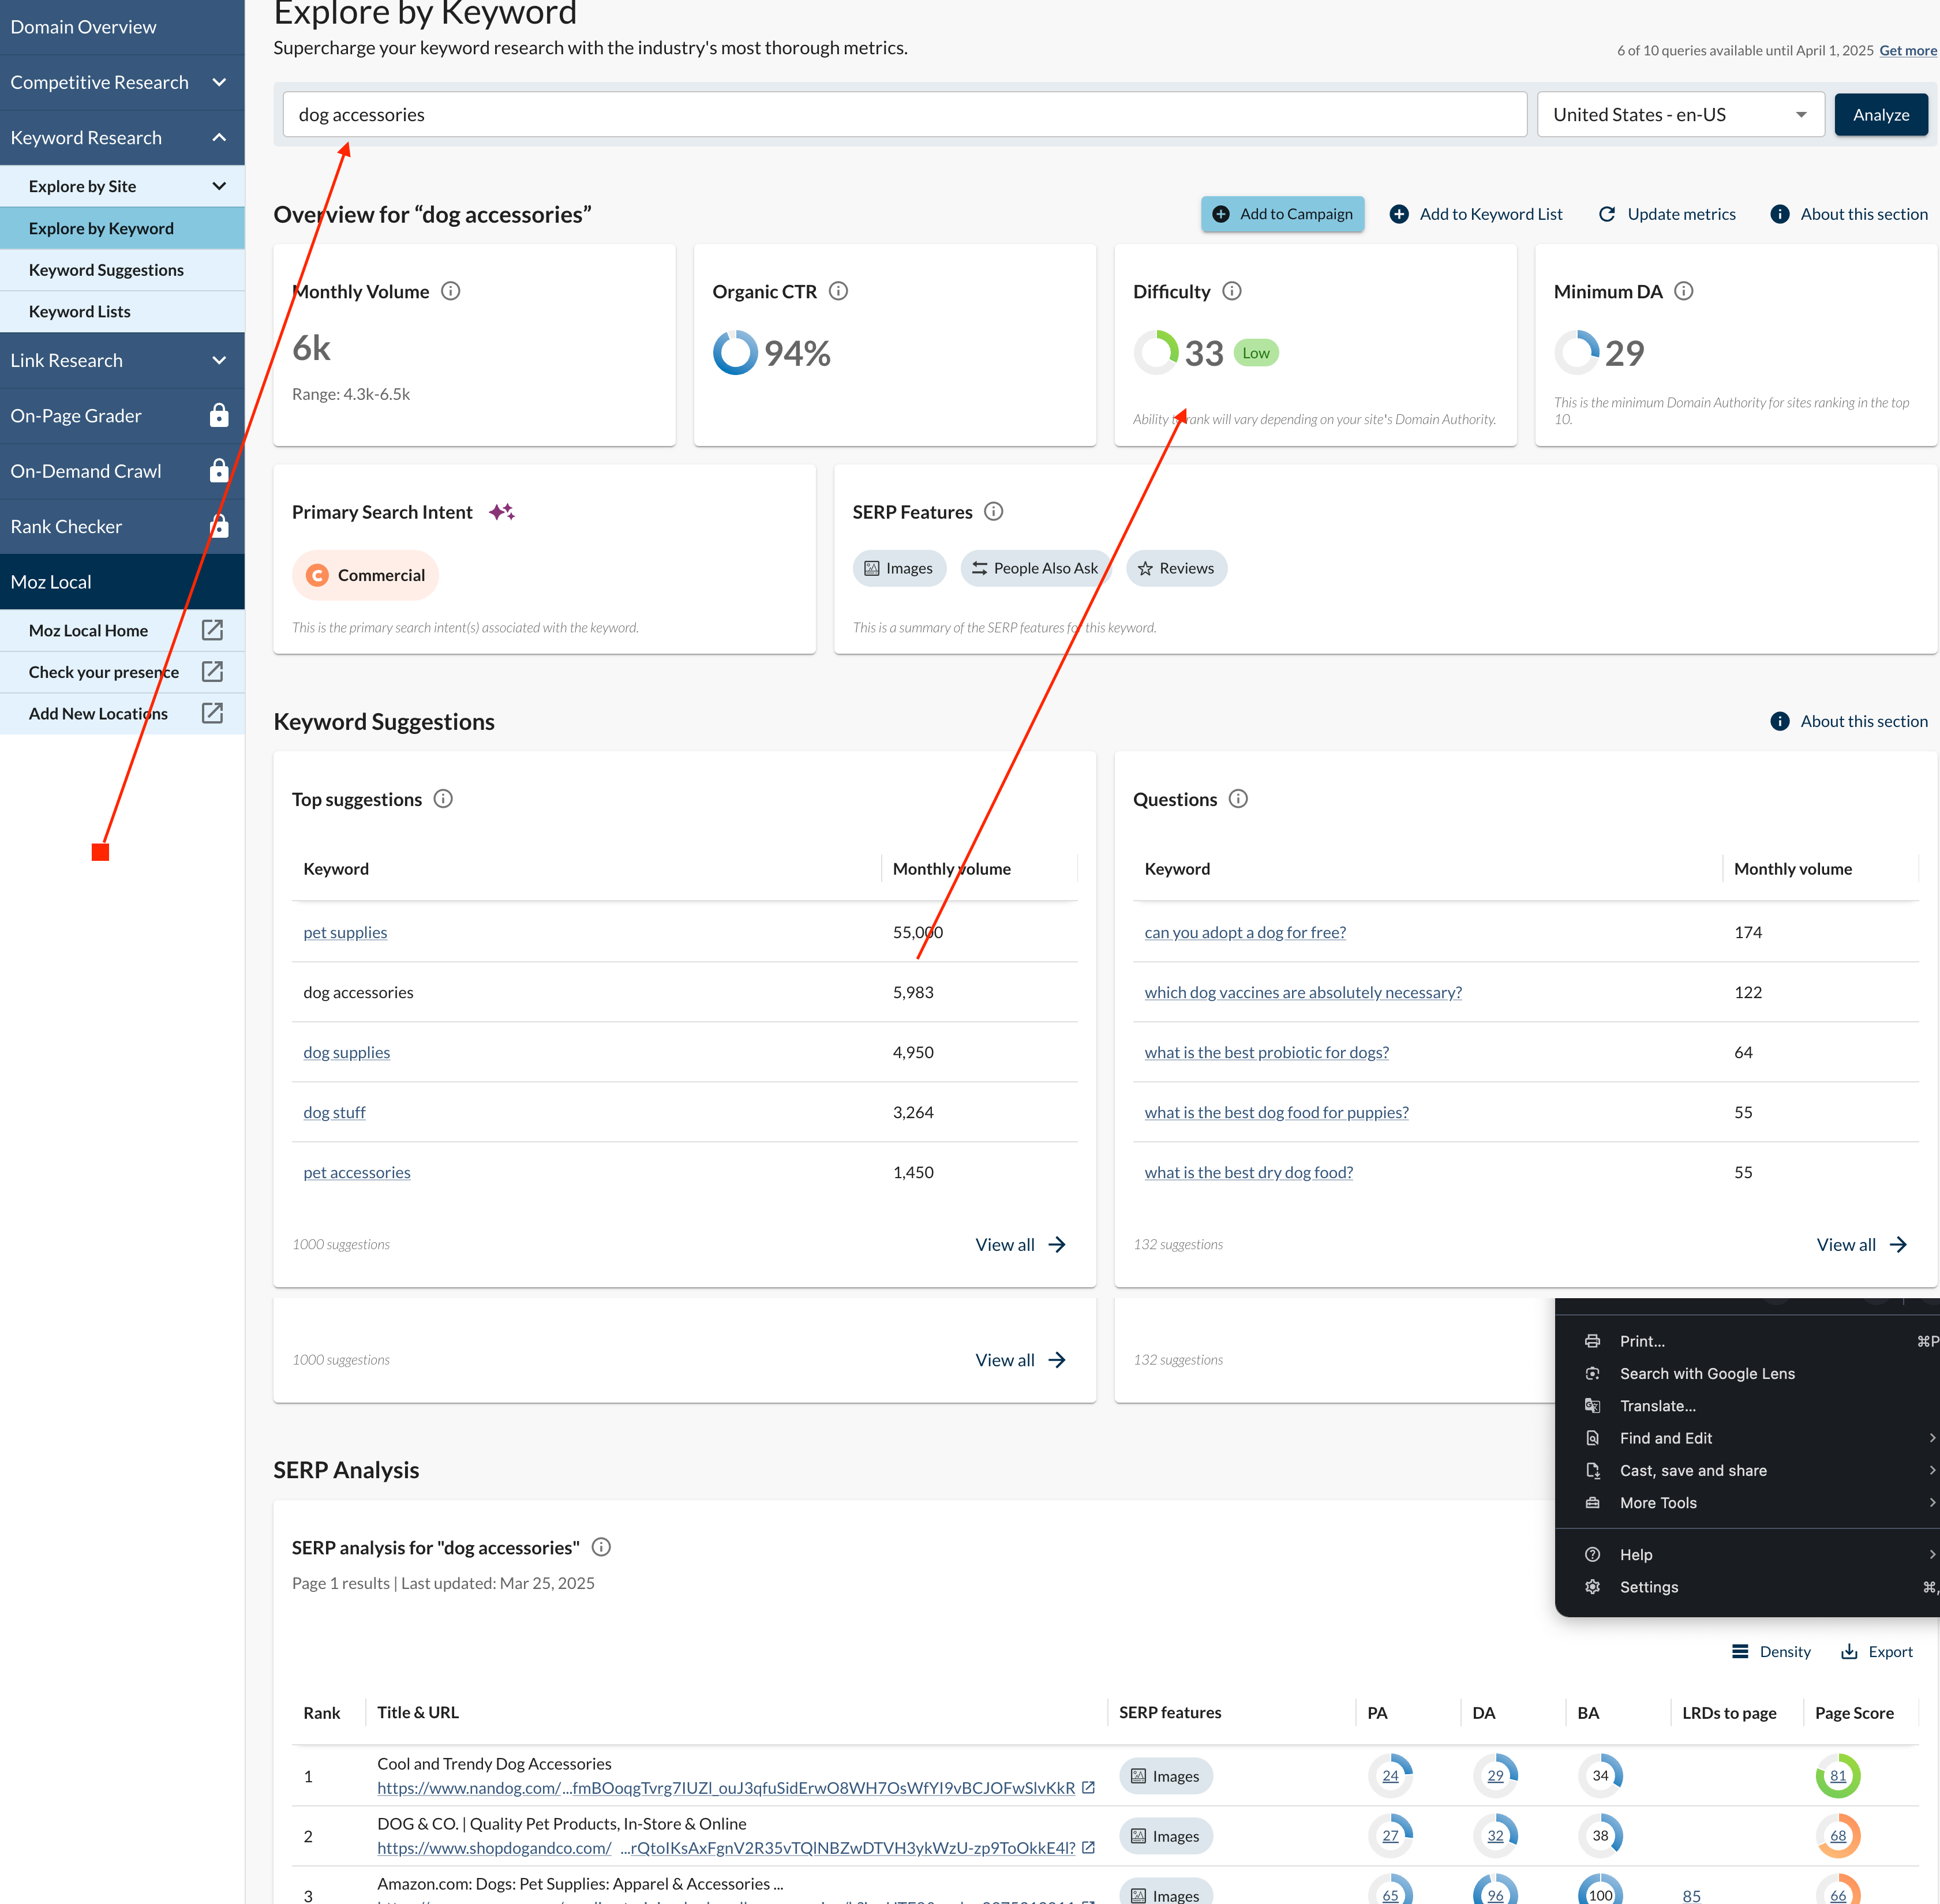The image size is (1940, 1904).
Task: Open the 'pet accessories' keyword link
Action: click(357, 1172)
